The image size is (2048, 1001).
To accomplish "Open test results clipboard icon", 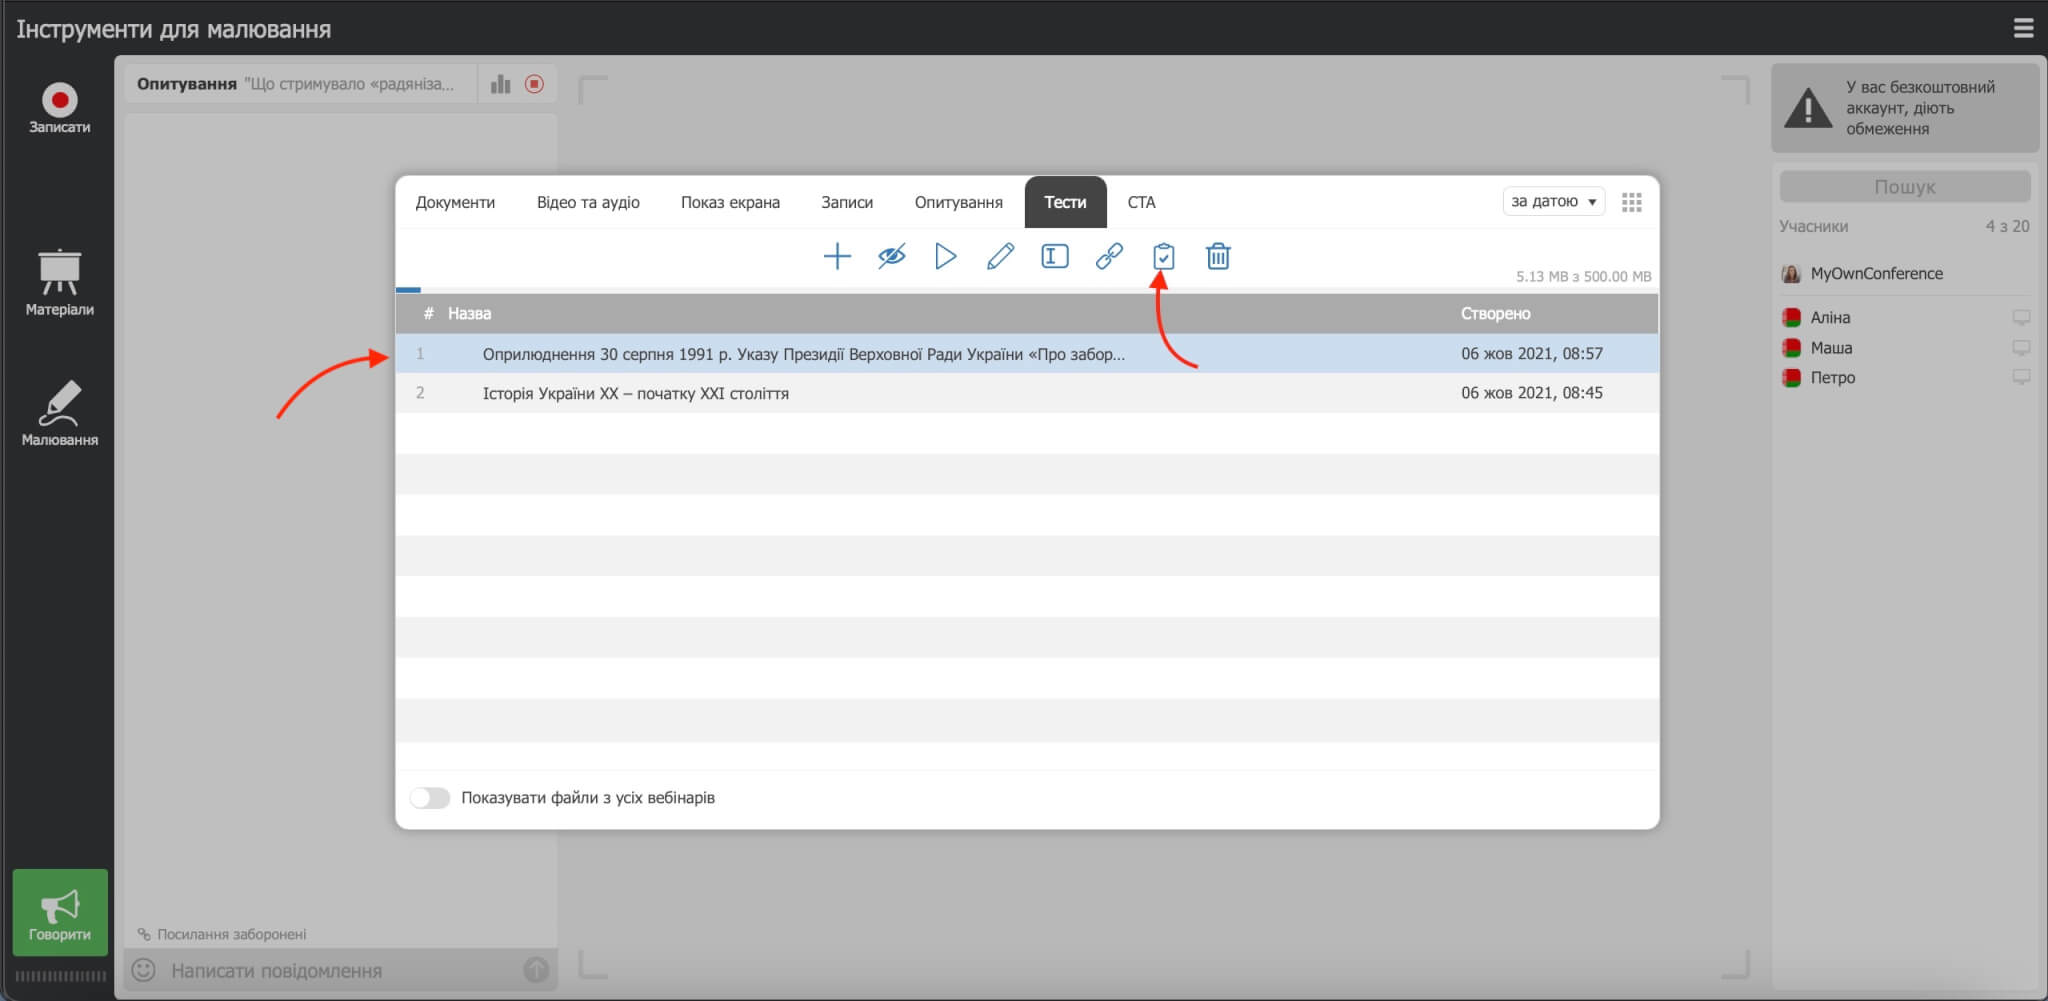I will coord(1163,257).
